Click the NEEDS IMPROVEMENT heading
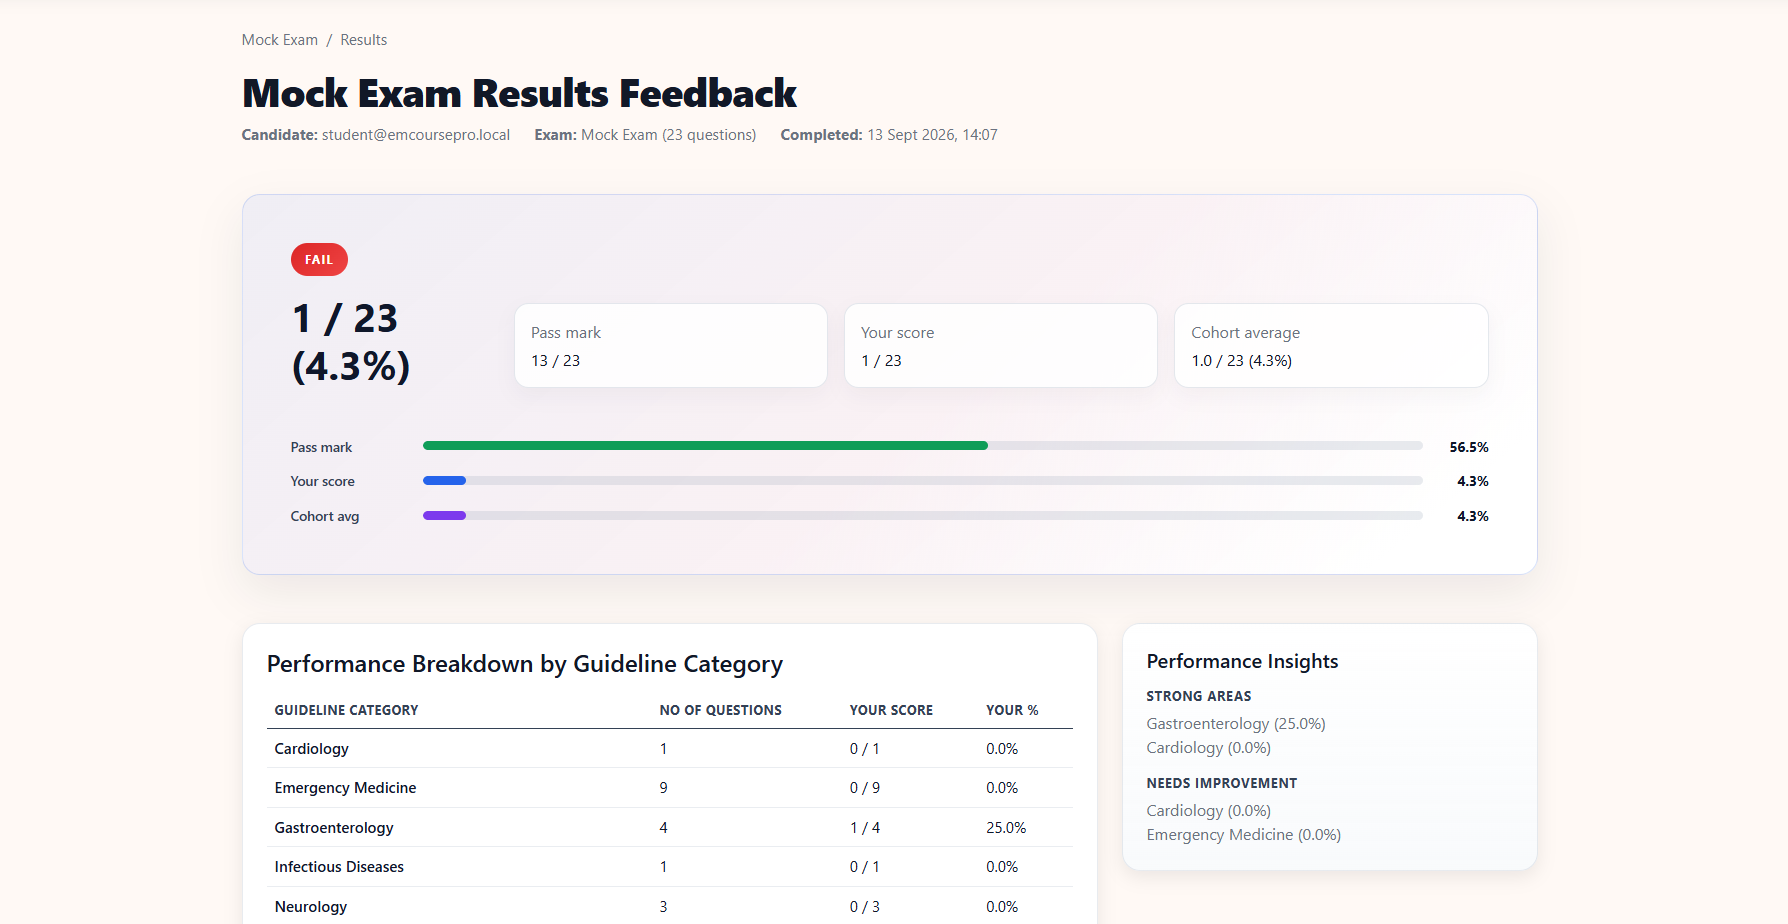 pos(1222,783)
